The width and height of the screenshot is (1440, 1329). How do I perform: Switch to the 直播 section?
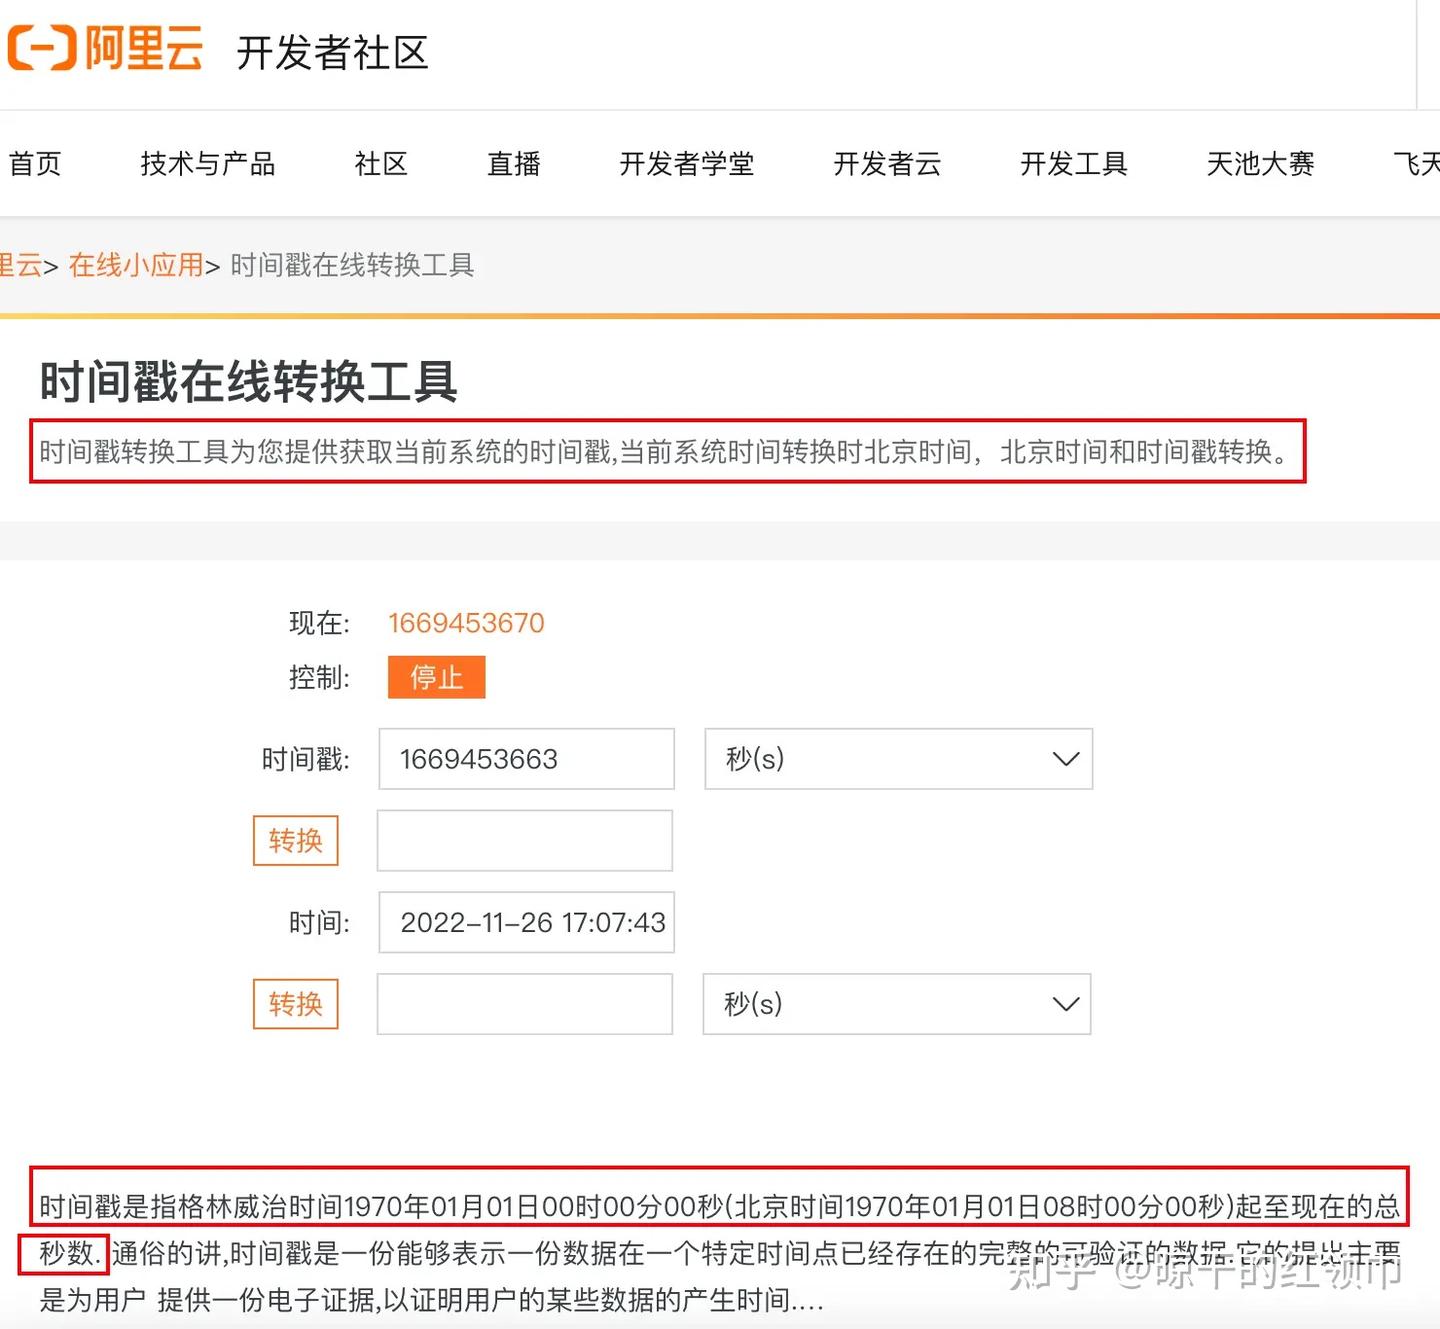click(513, 164)
